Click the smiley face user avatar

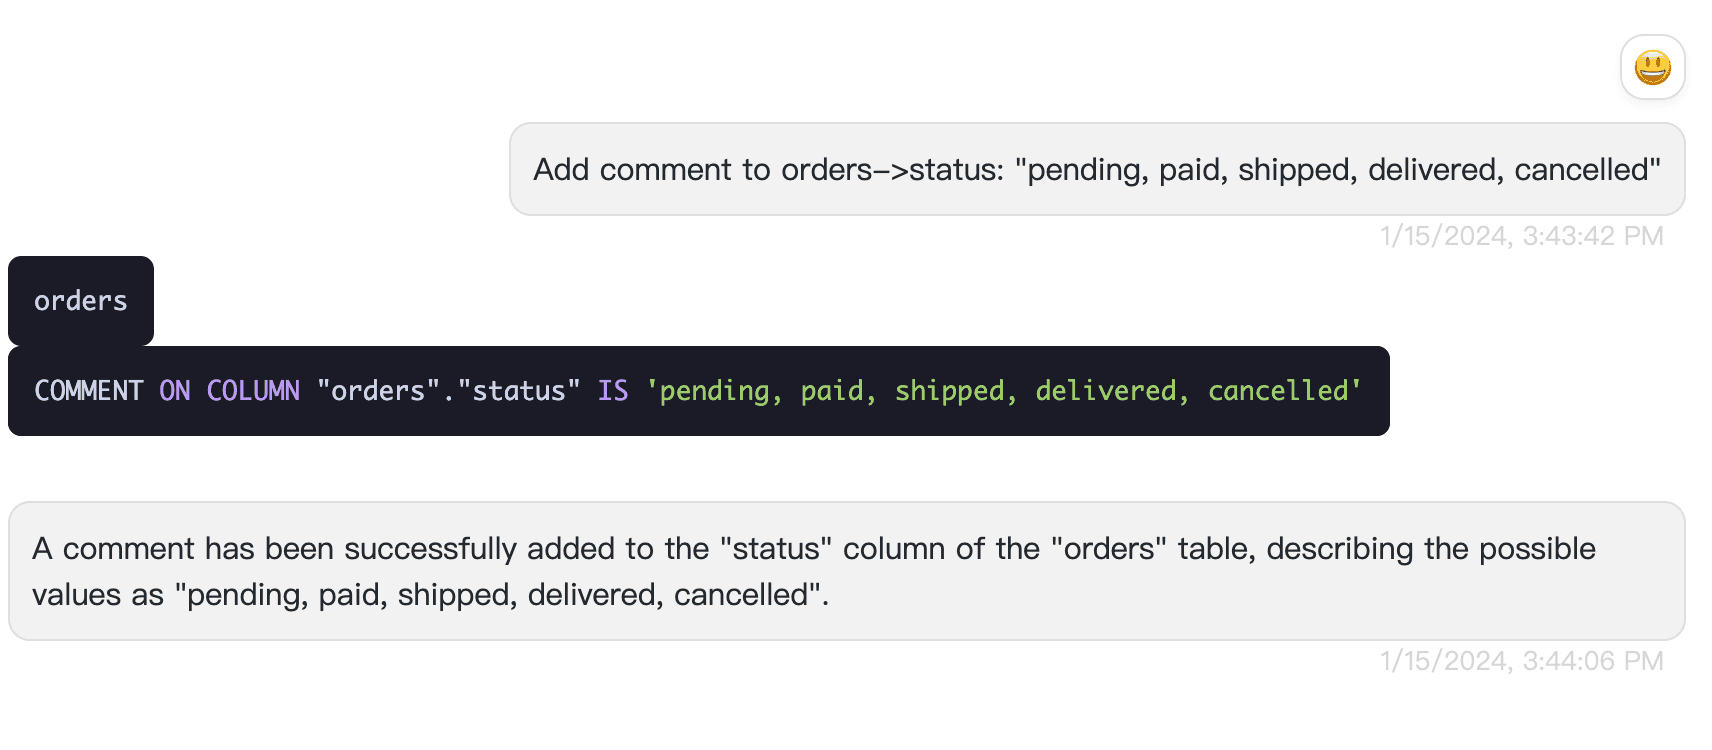coord(1652,68)
